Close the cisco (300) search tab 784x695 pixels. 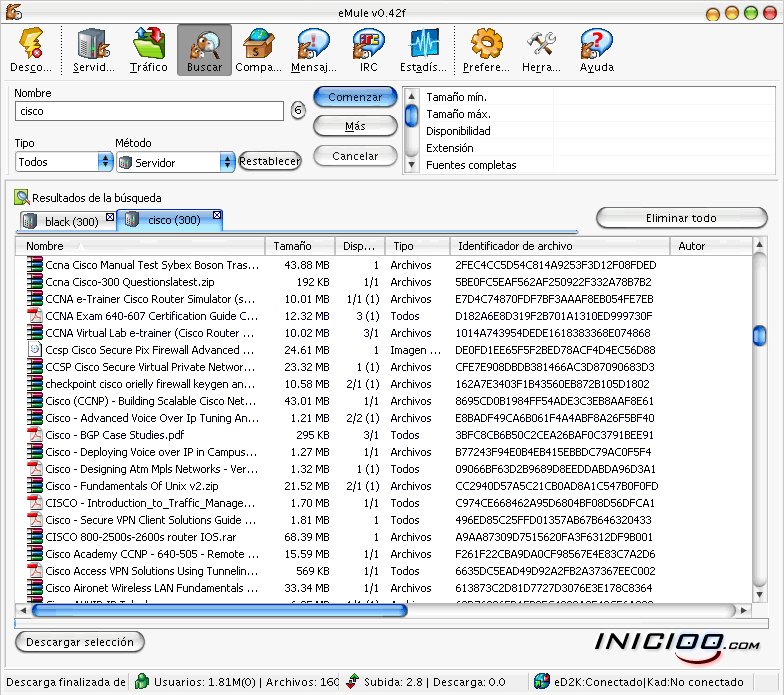click(x=216, y=215)
